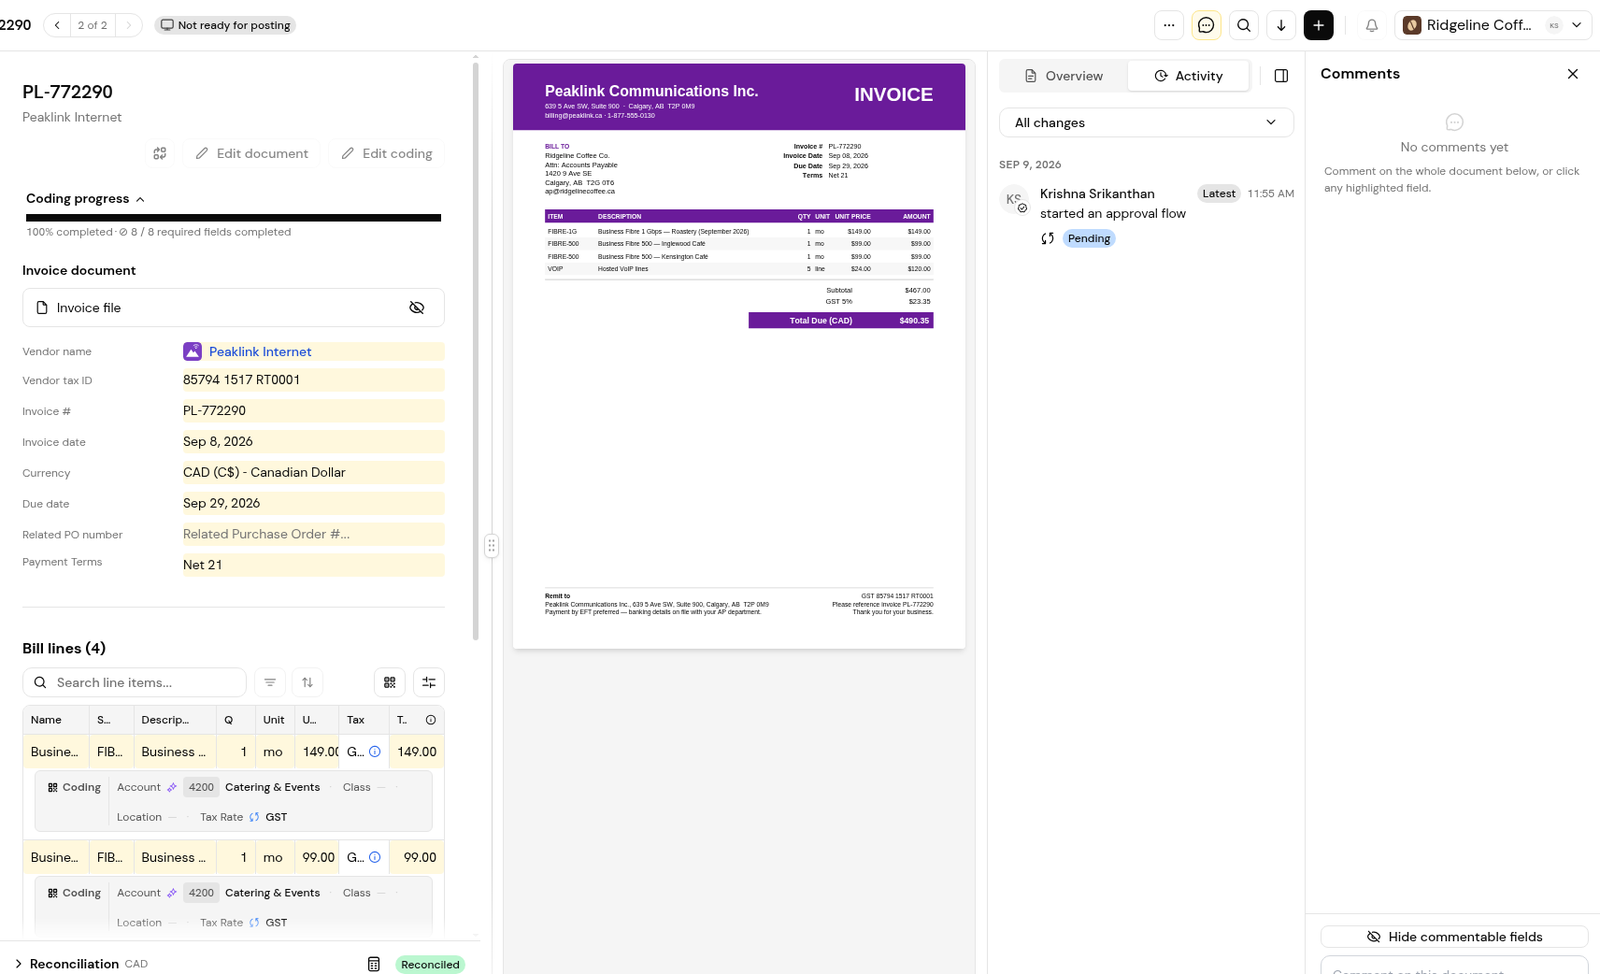The image size is (1600, 974).
Task: Open notifications bell
Action: [x=1372, y=25]
